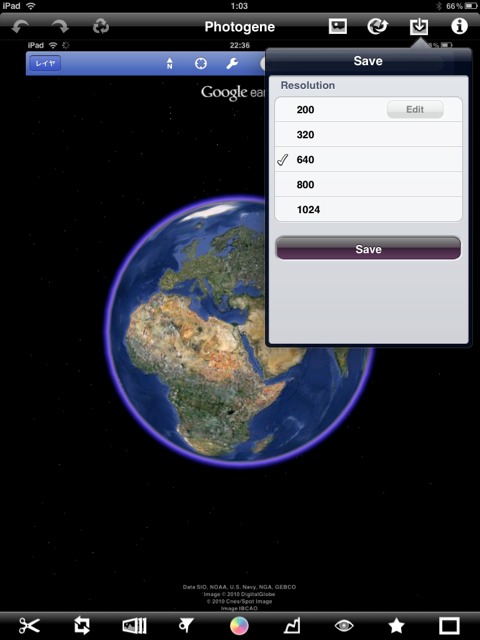Choose the 1024 resolution option
480x640 pixels.
coord(368,209)
